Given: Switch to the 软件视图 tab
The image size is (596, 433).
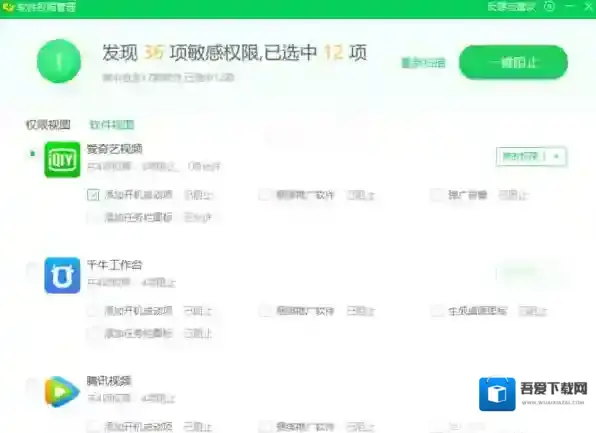Looking at the screenshot, I should point(112,125).
